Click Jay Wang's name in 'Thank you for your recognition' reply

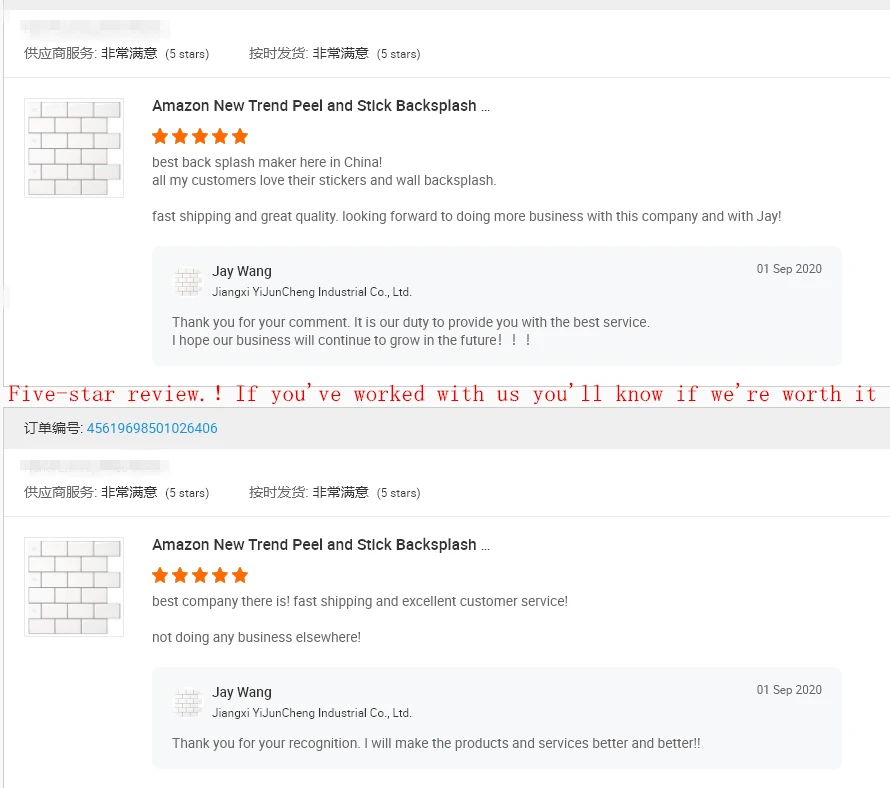pyautogui.click(x=242, y=692)
